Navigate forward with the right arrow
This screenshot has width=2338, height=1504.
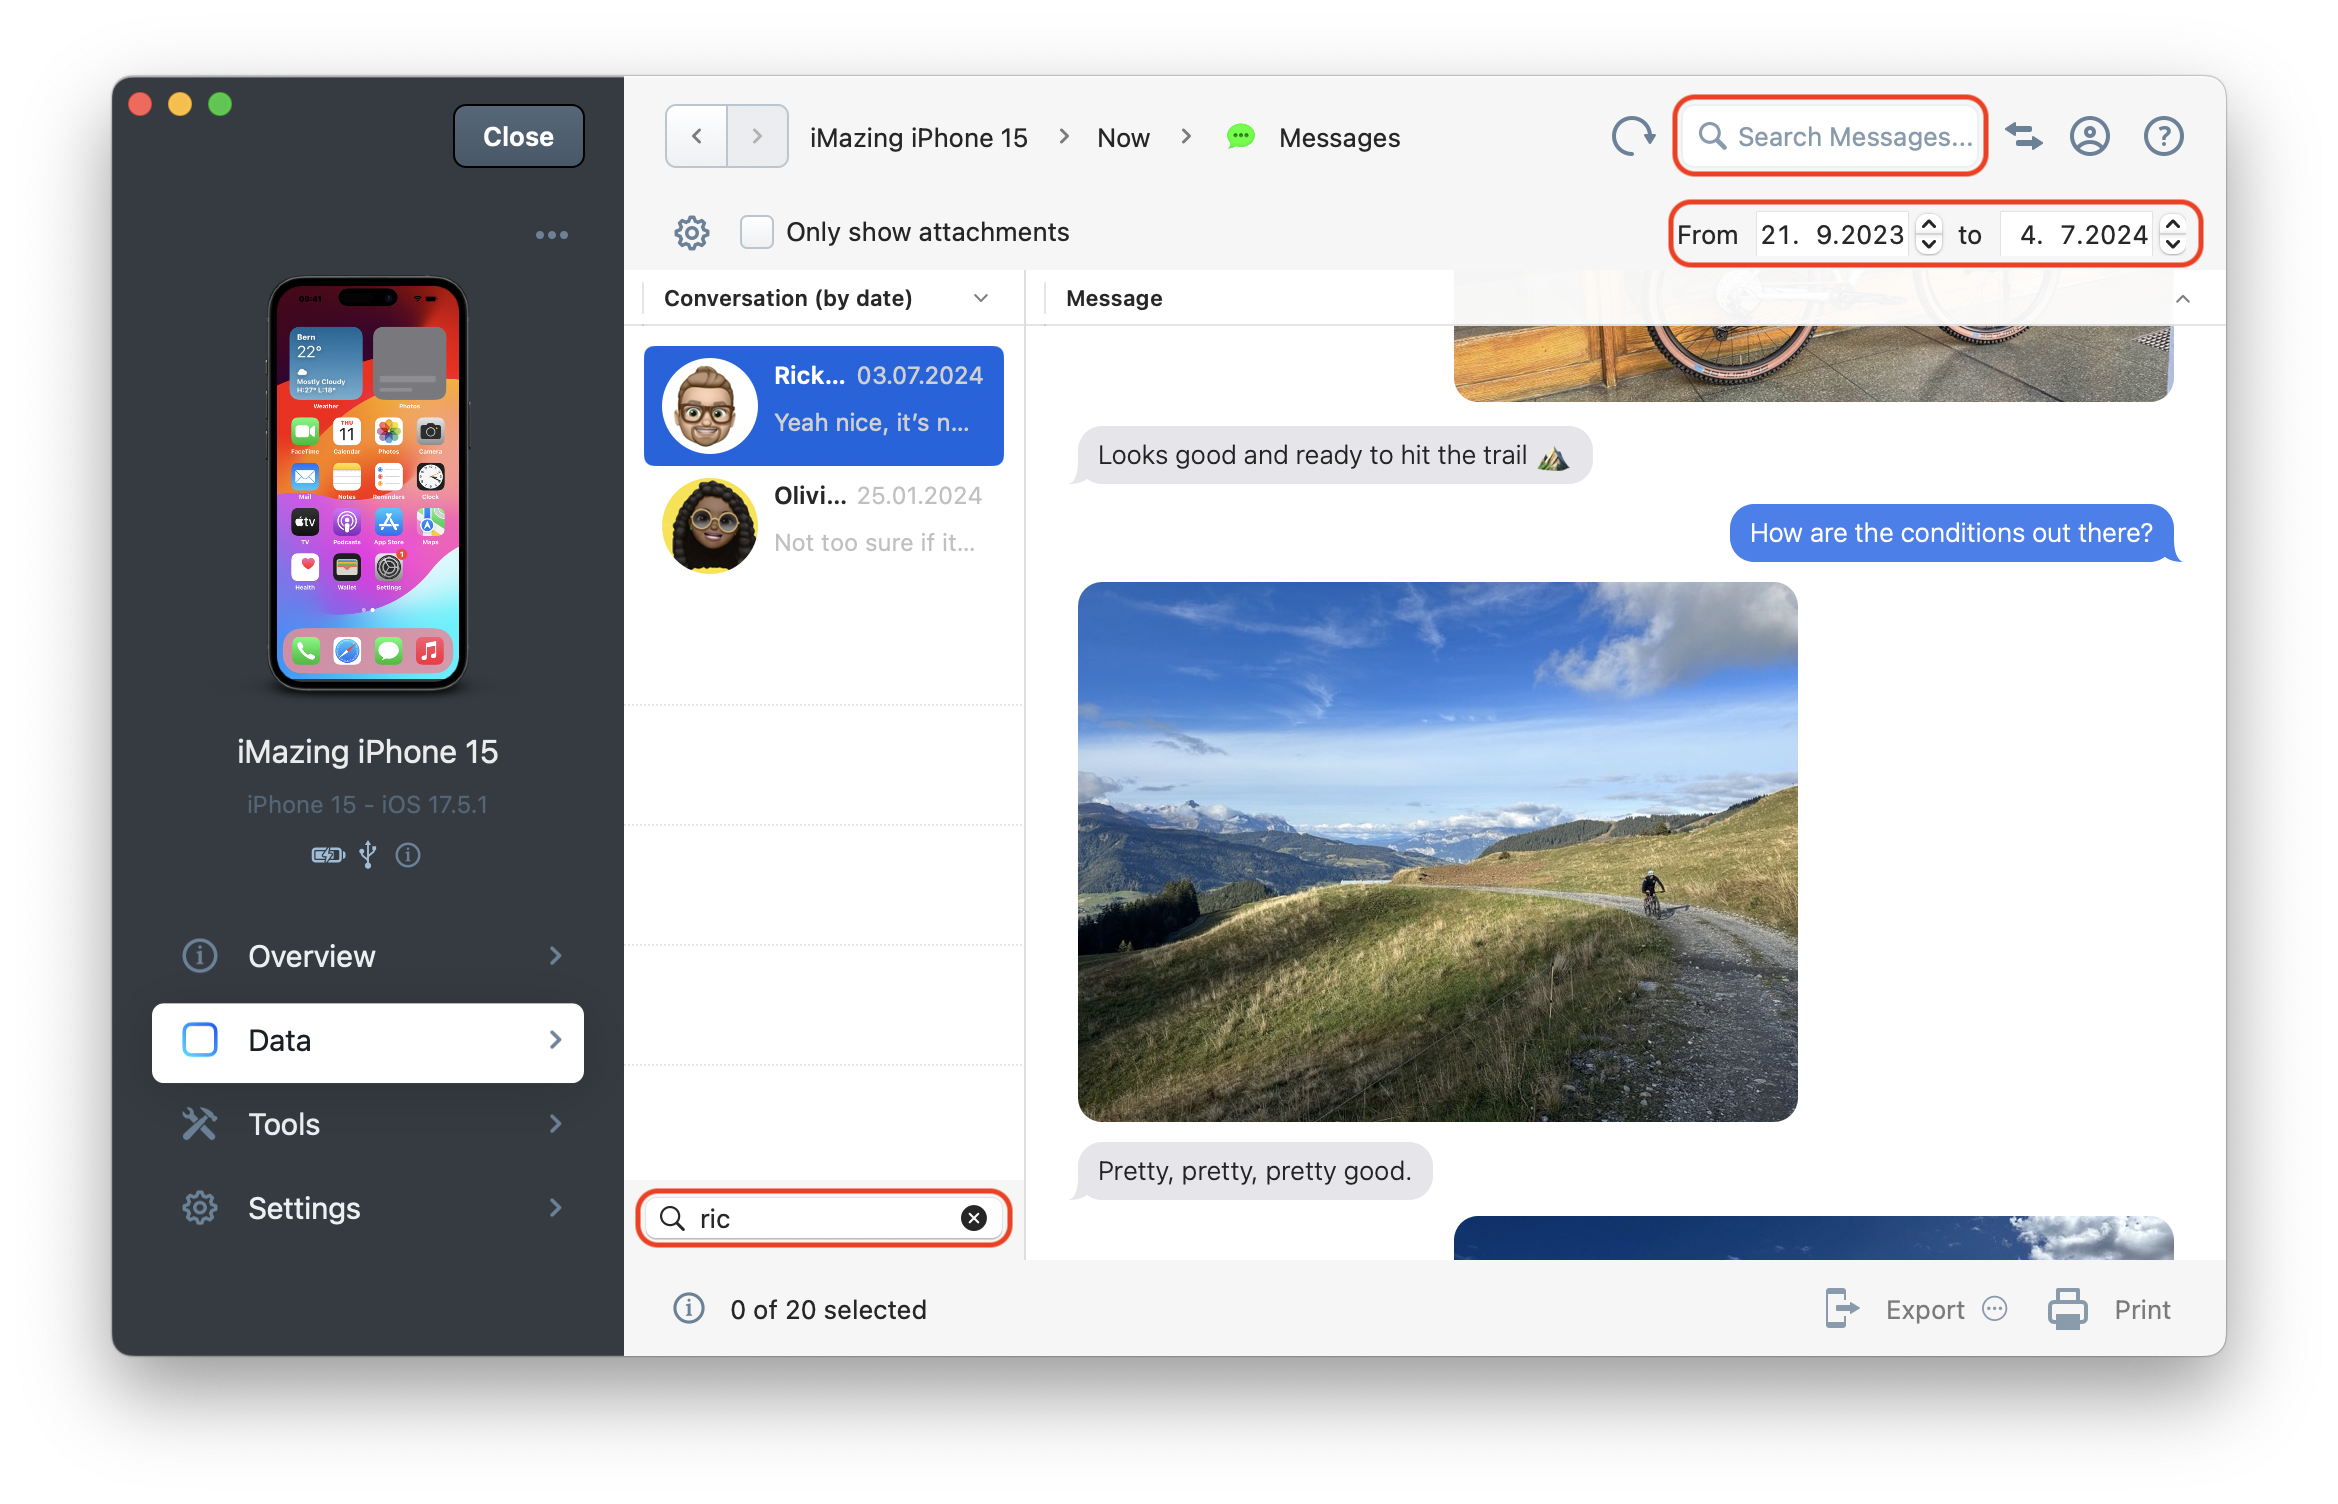(x=757, y=136)
